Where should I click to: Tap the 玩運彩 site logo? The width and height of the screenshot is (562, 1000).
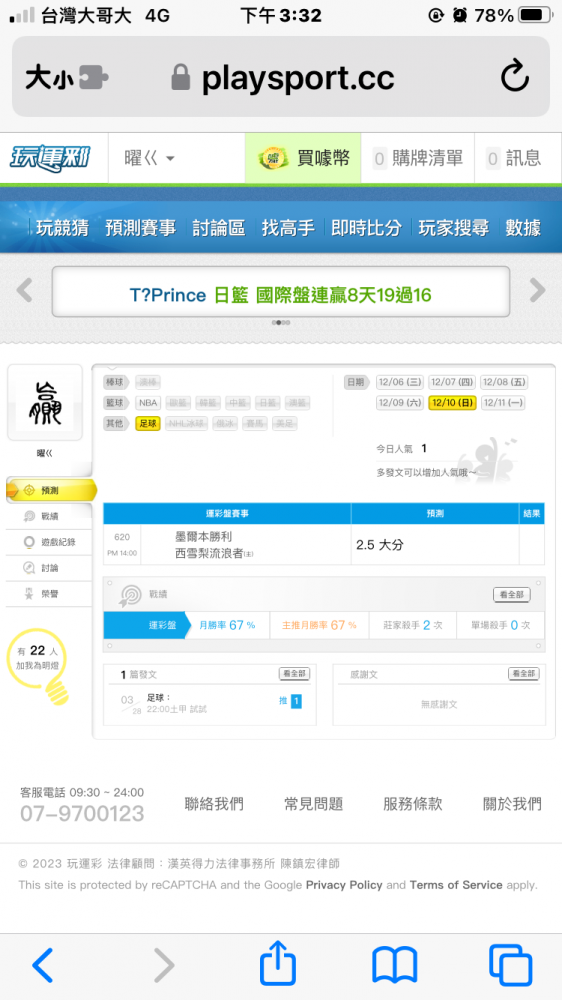(50, 158)
